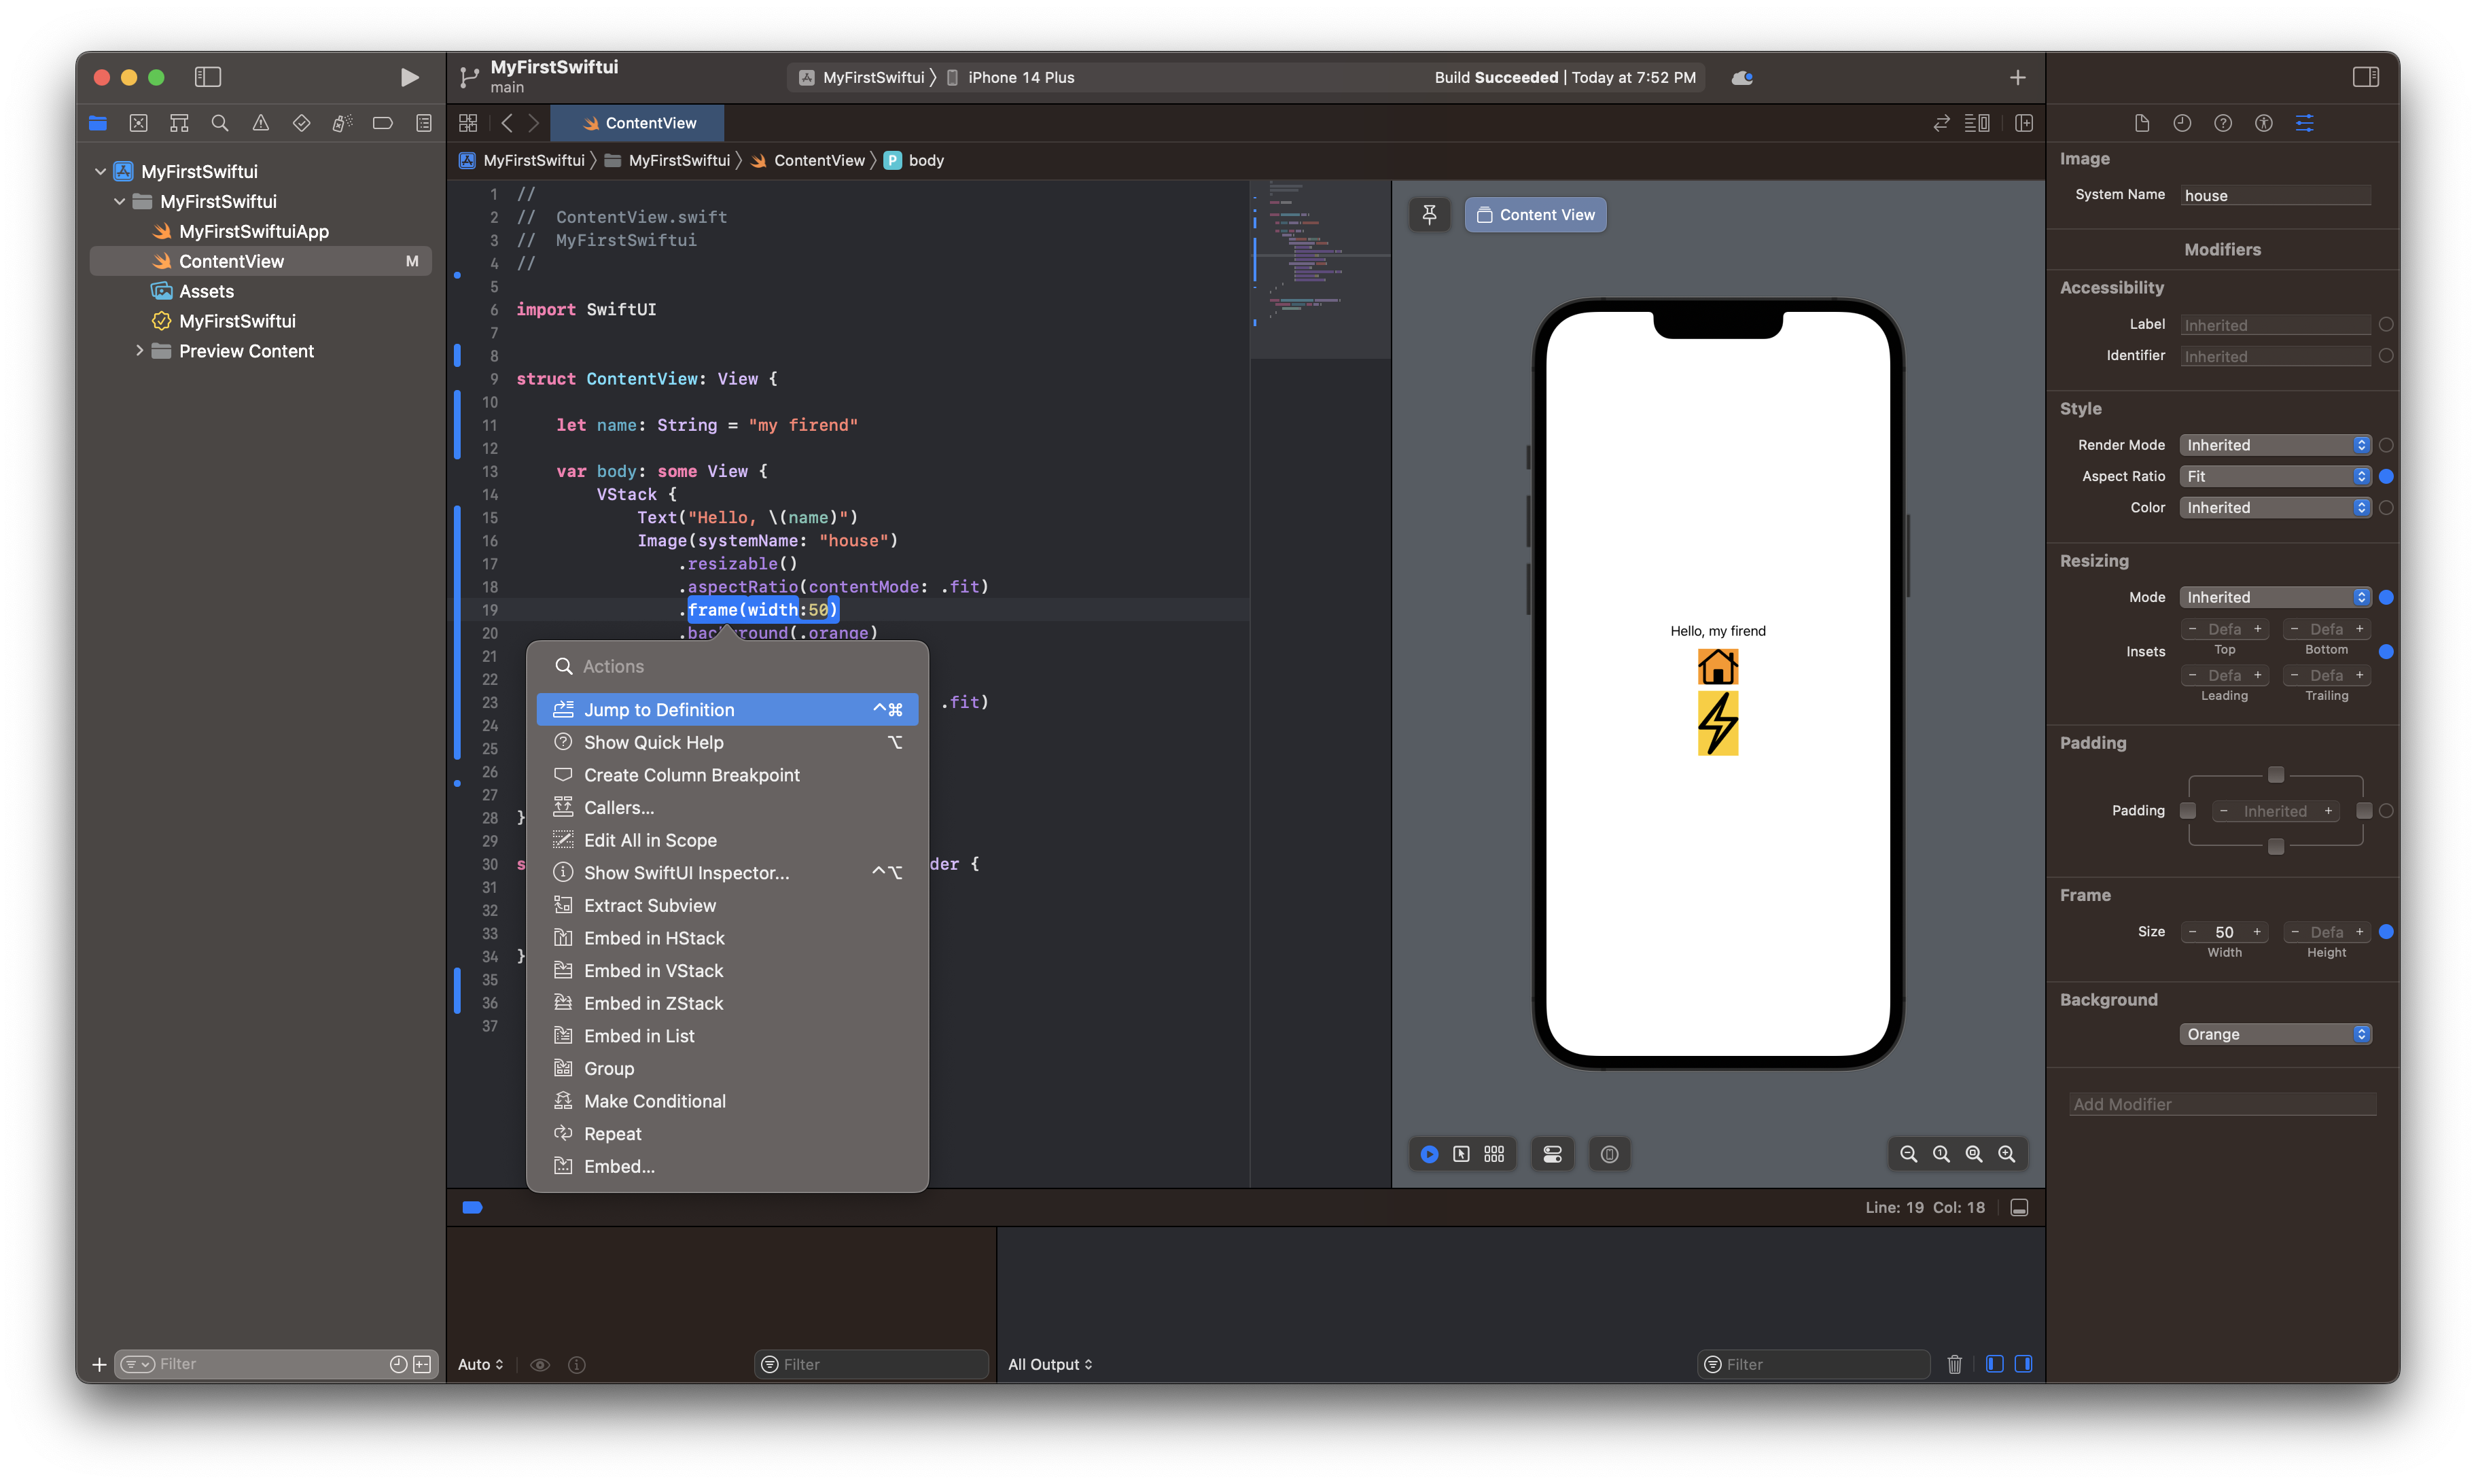Open the Aspect Ratio dropdown
2476x1484 pixels.
pos(2274,476)
